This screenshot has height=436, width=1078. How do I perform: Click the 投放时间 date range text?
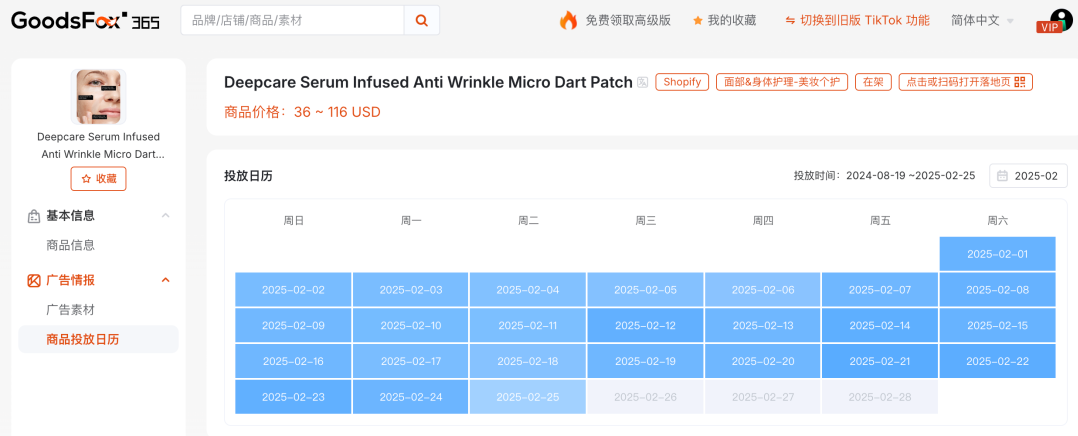[x=884, y=175]
